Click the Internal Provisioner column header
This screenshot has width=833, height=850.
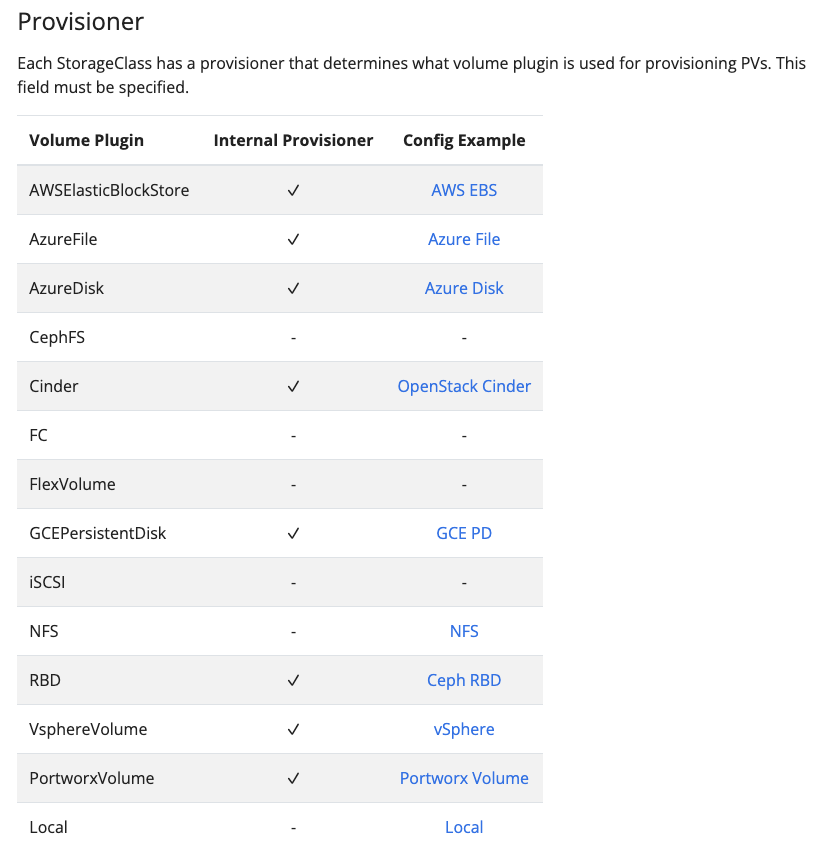tap(293, 140)
